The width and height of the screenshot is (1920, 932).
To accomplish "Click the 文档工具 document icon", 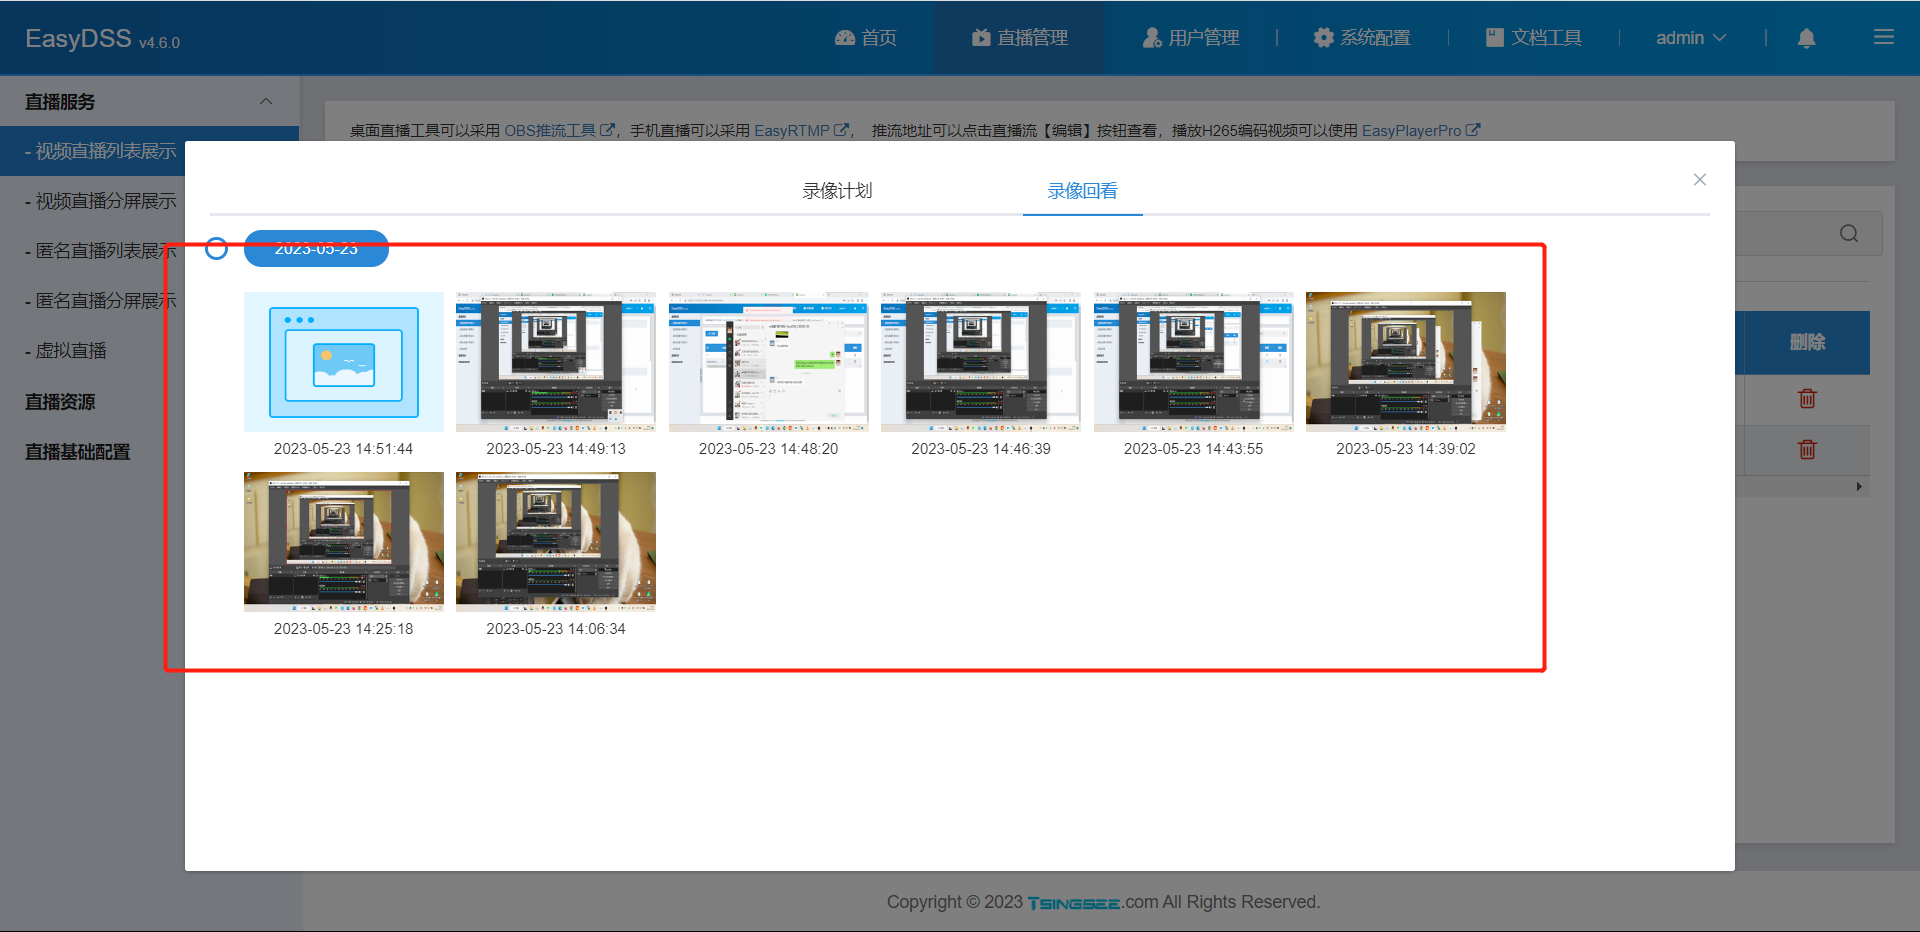I will [1494, 37].
